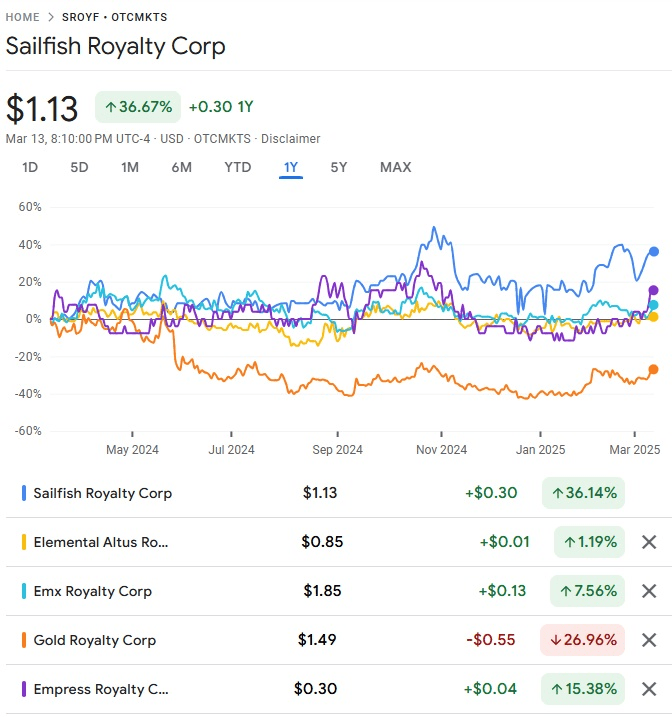Click Elemental Altus +$0.01 change value
This screenshot has width=672, height=717.
point(504,542)
